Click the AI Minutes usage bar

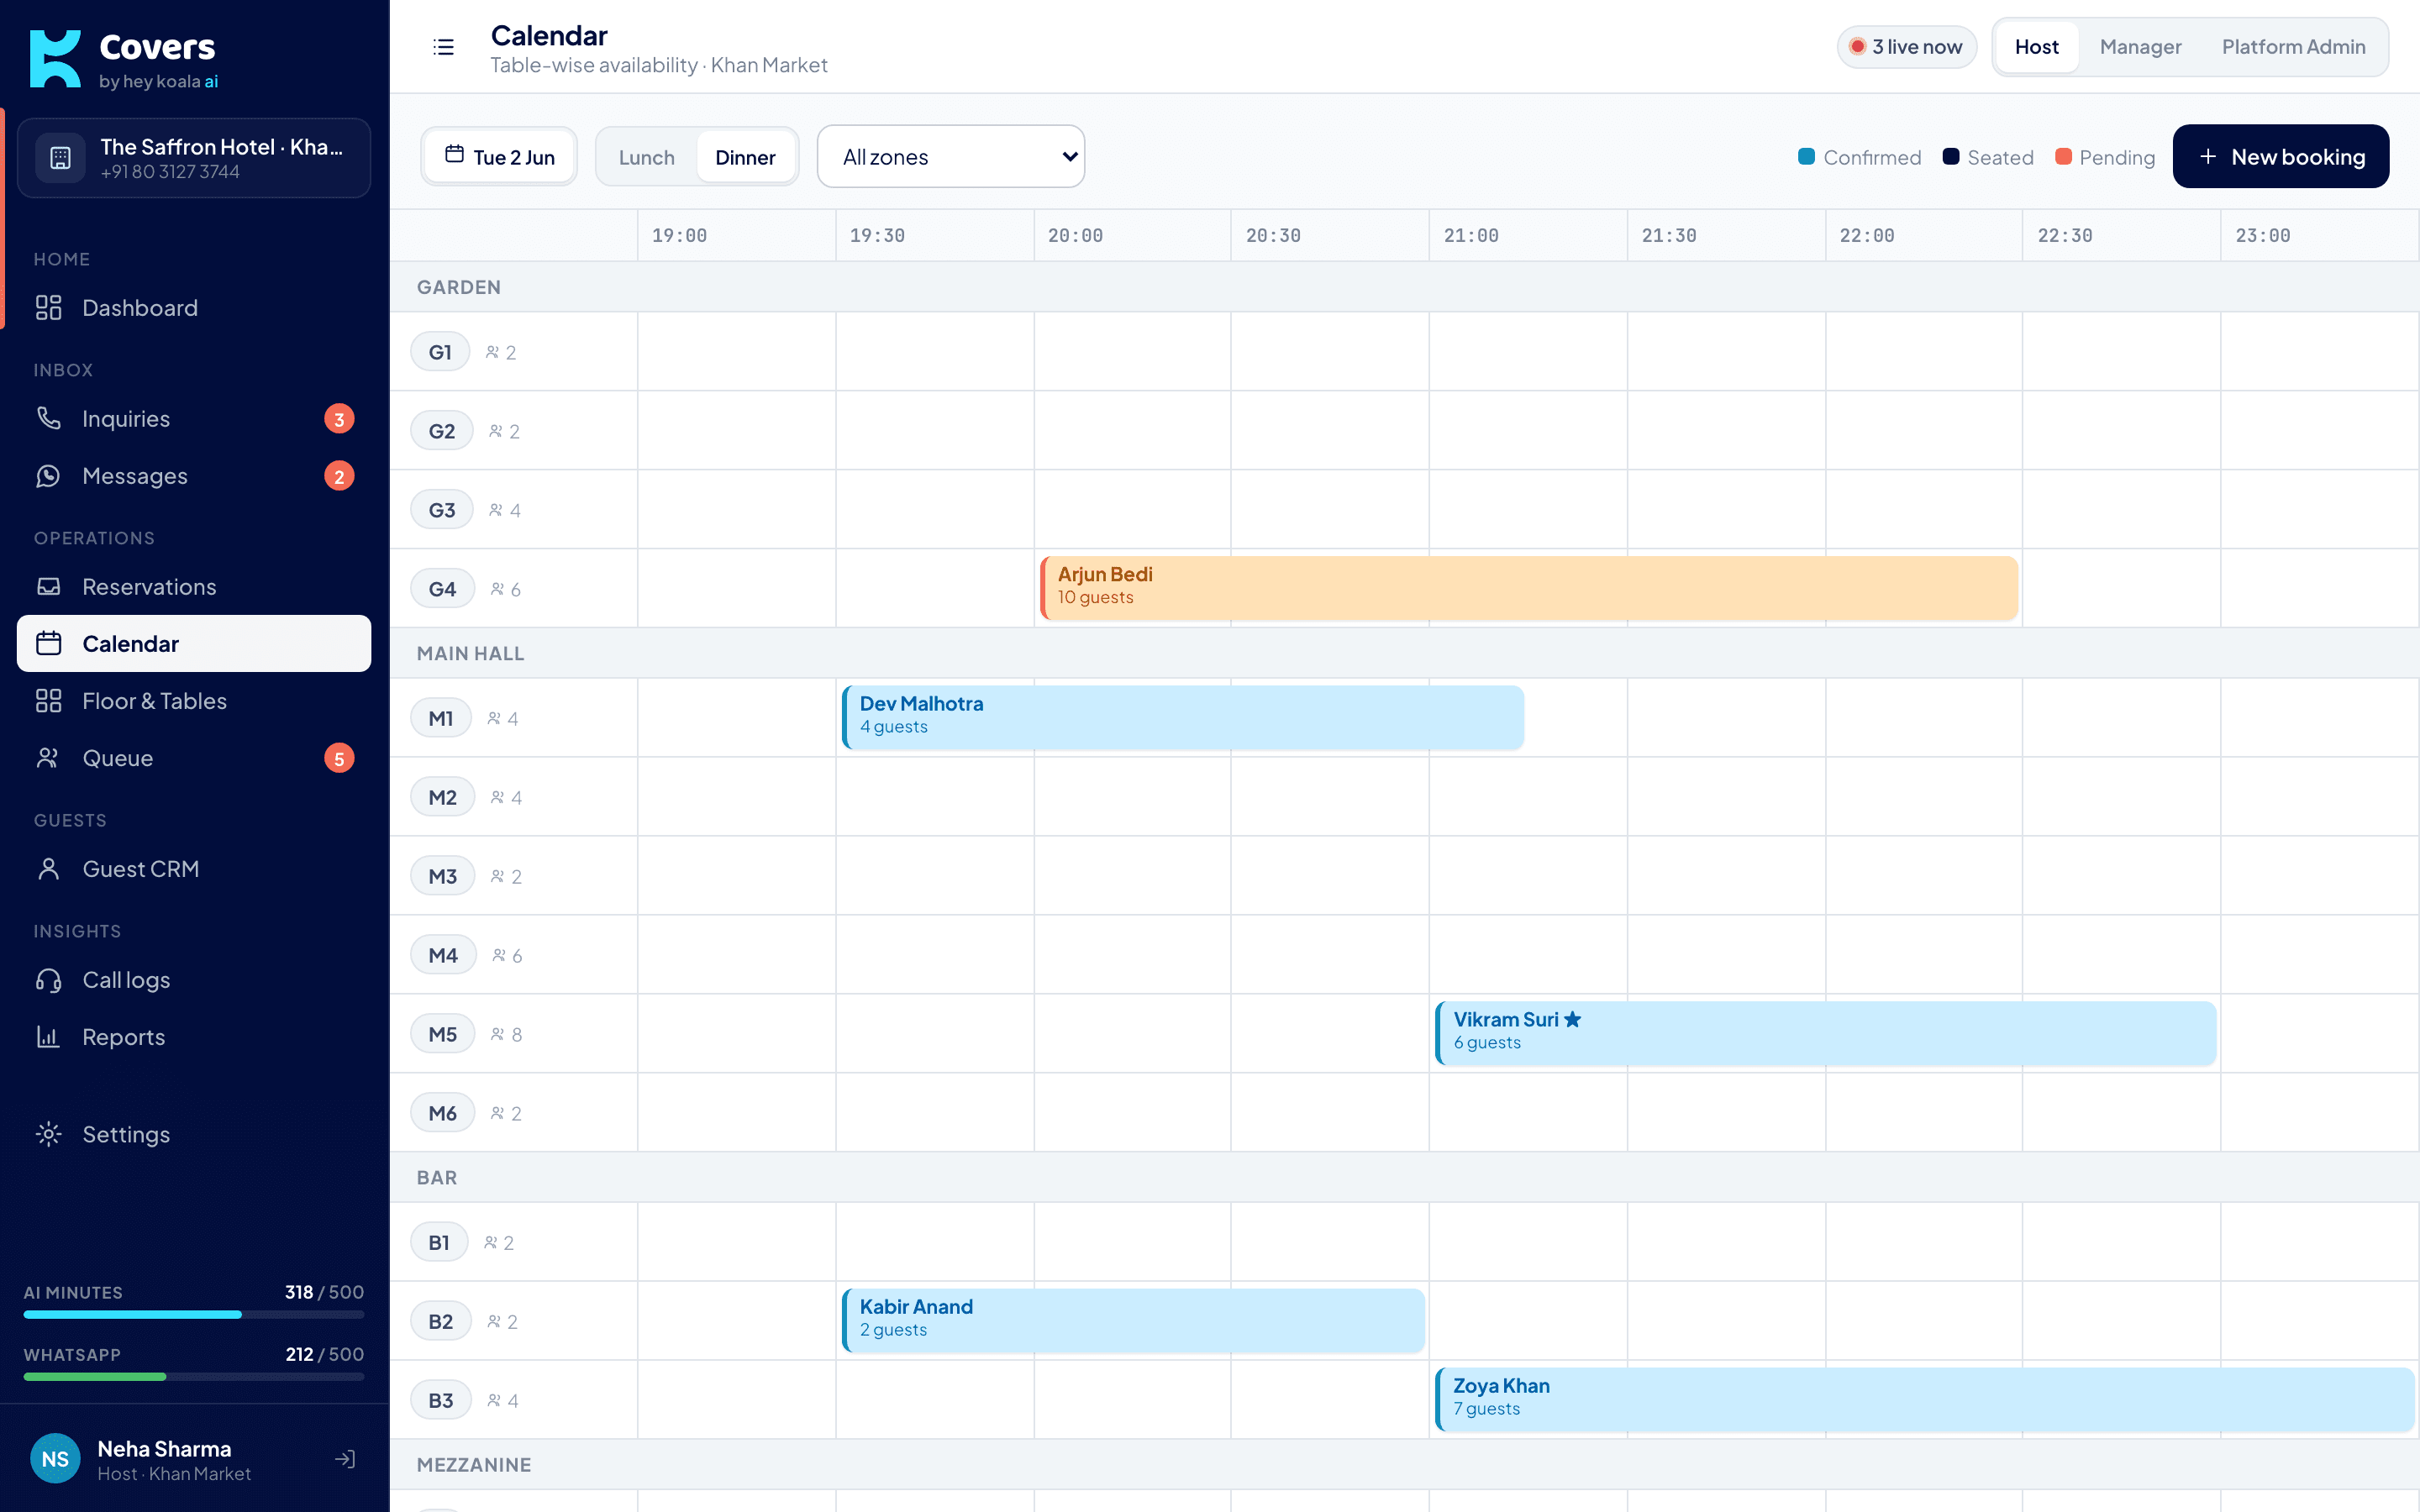(194, 1315)
